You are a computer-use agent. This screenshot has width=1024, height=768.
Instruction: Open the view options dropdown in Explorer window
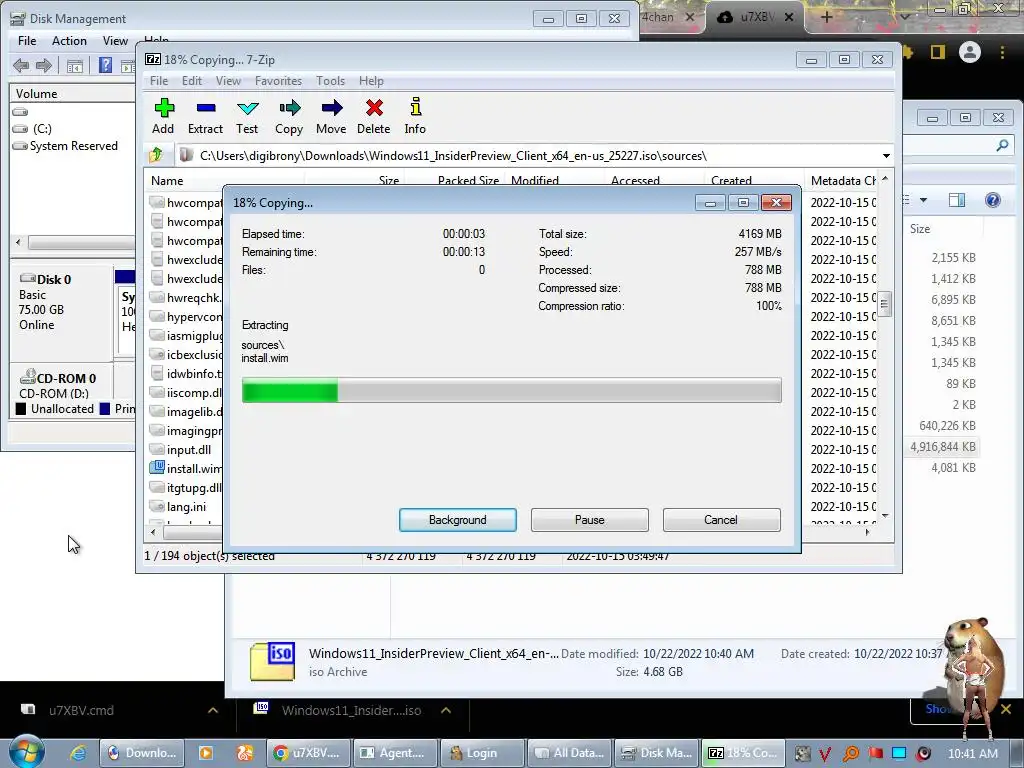click(x=923, y=200)
